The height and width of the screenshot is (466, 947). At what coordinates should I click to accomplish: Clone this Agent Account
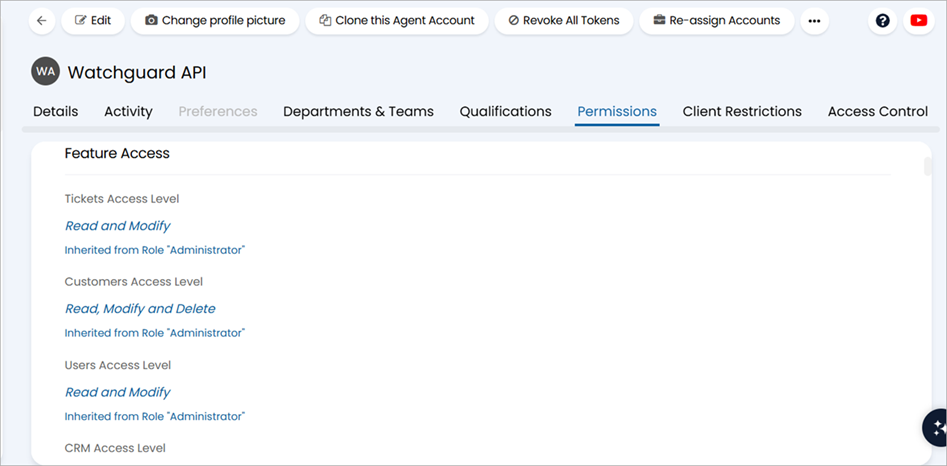397,21
